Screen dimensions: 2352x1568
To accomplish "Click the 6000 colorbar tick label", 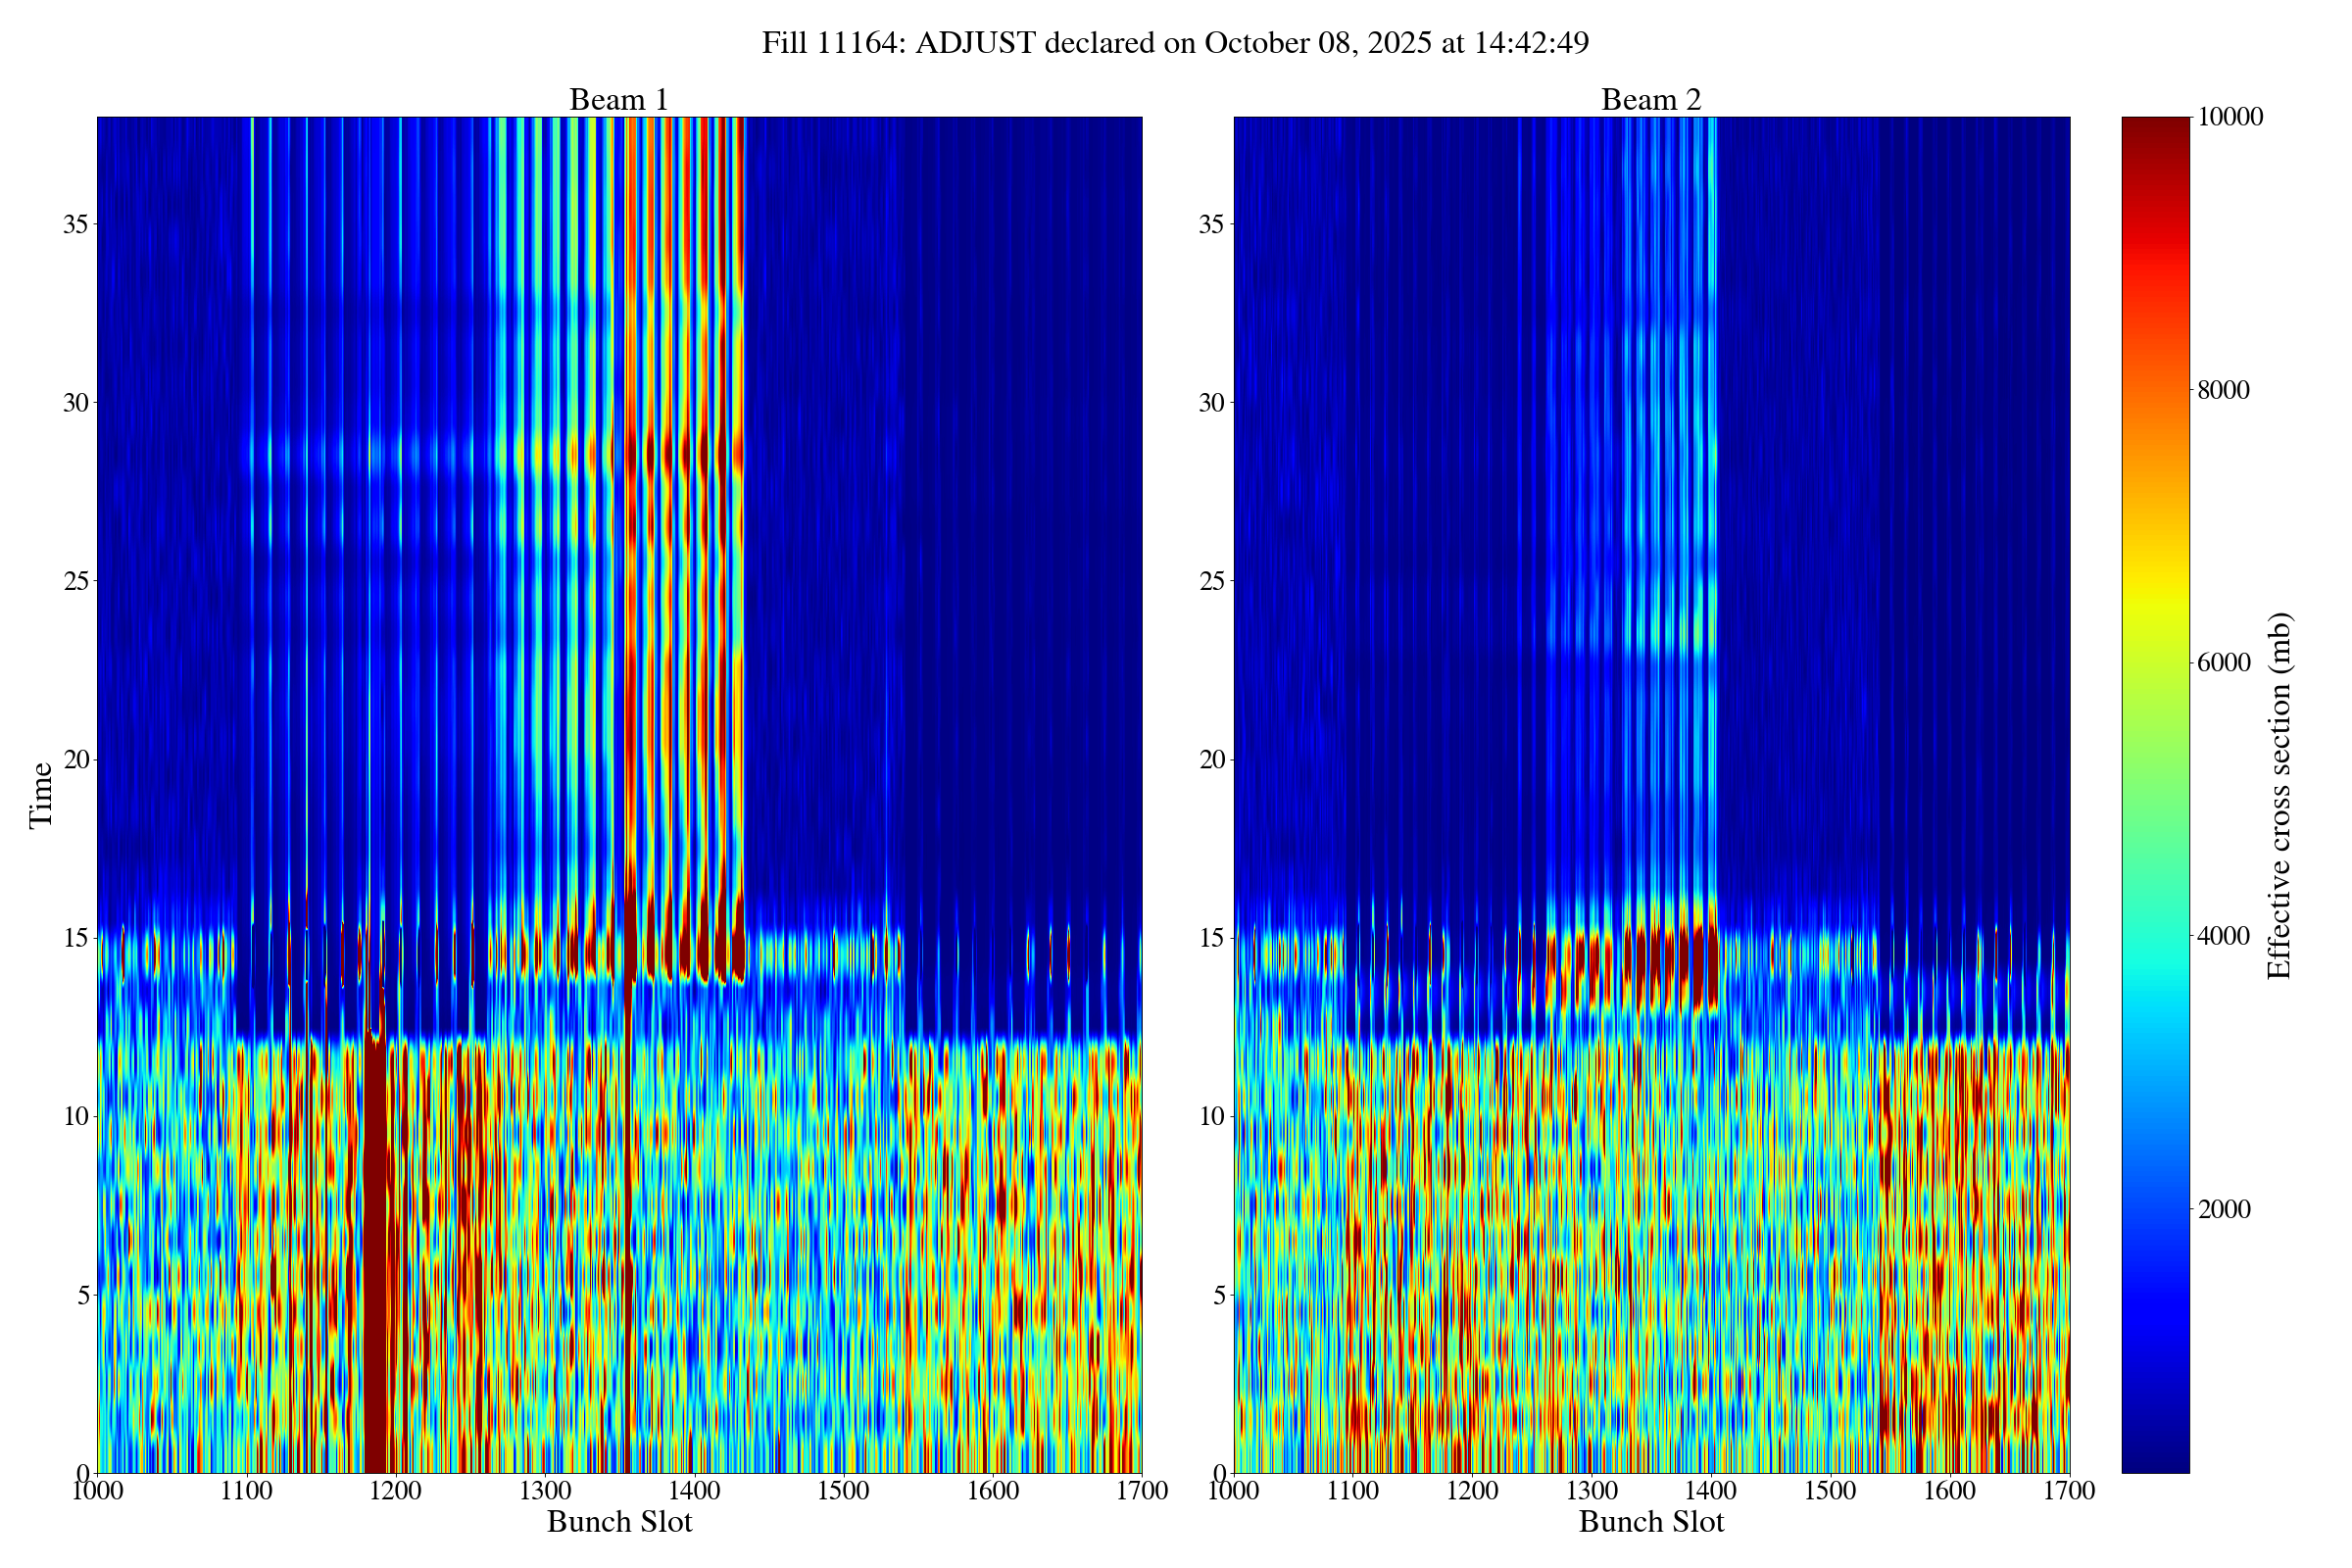I will pyautogui.click(x=2222, y=663).
